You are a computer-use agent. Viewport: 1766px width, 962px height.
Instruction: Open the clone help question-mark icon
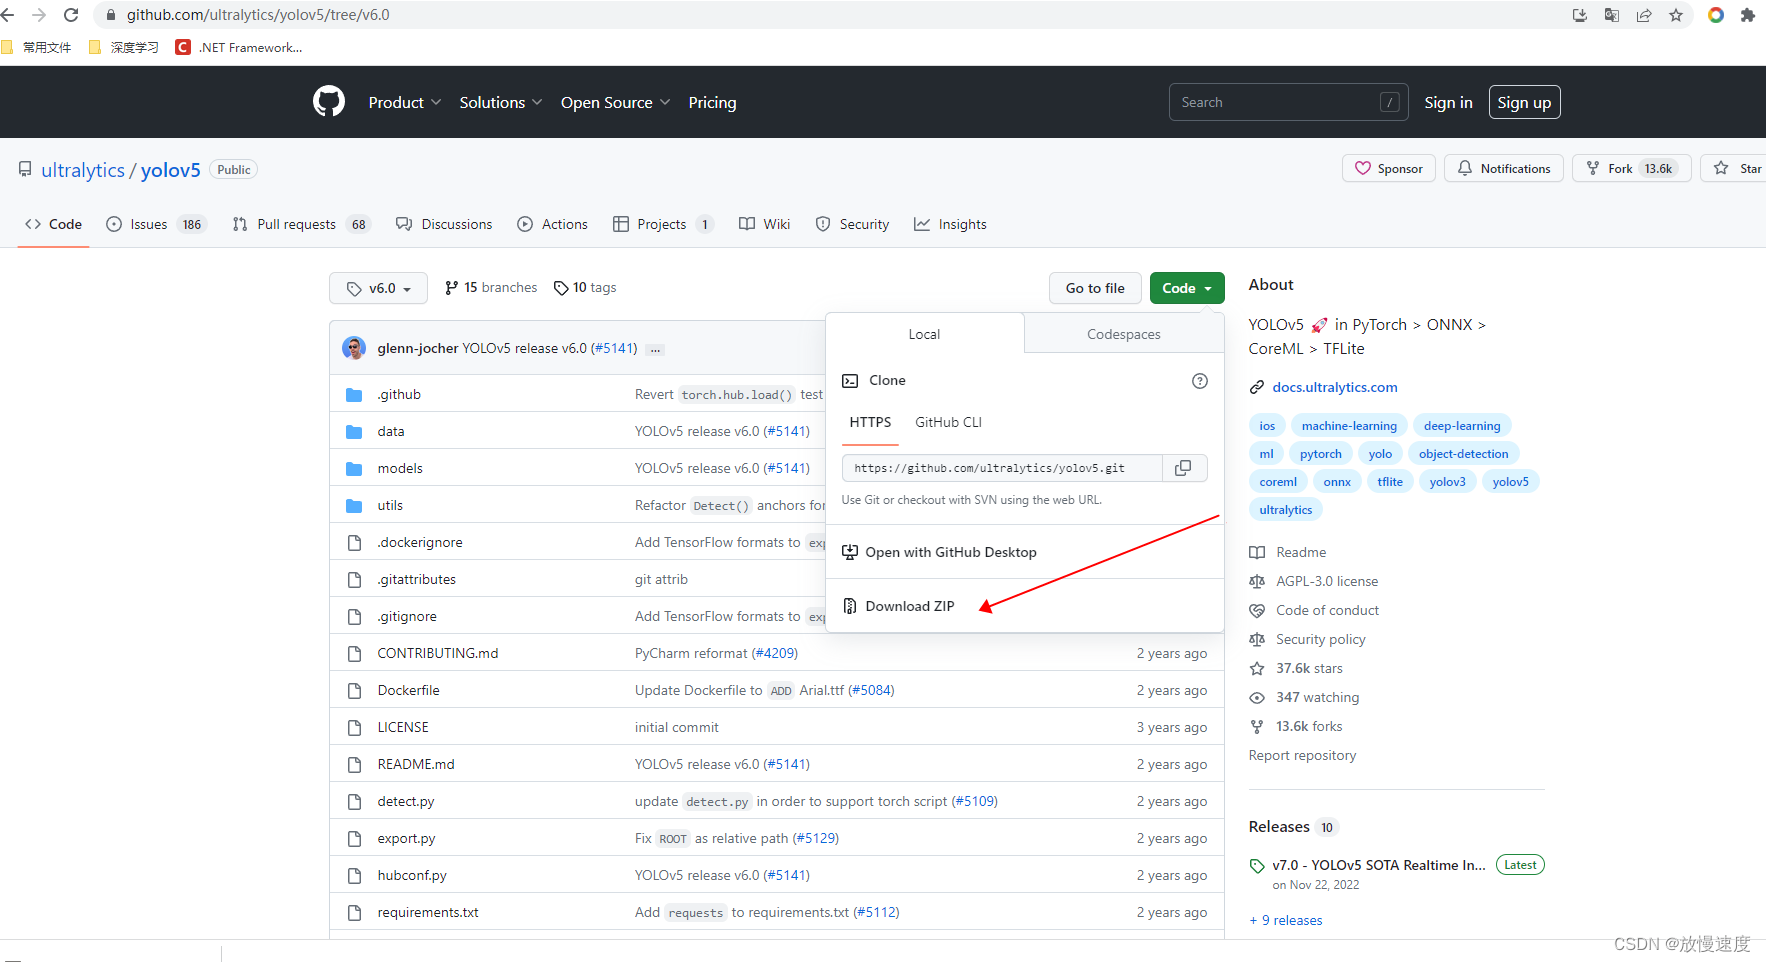click(1200, 381)
